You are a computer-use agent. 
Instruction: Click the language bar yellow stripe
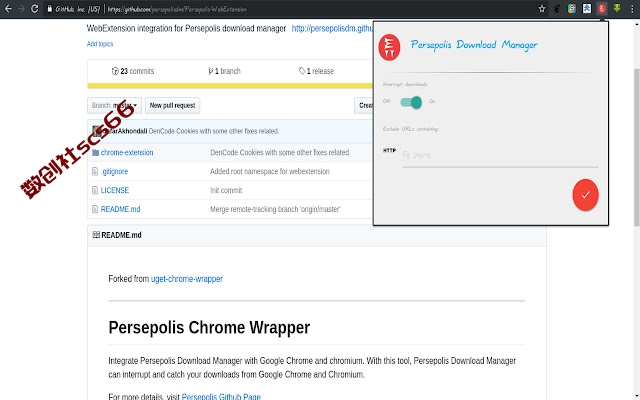(x=230, y=86)
